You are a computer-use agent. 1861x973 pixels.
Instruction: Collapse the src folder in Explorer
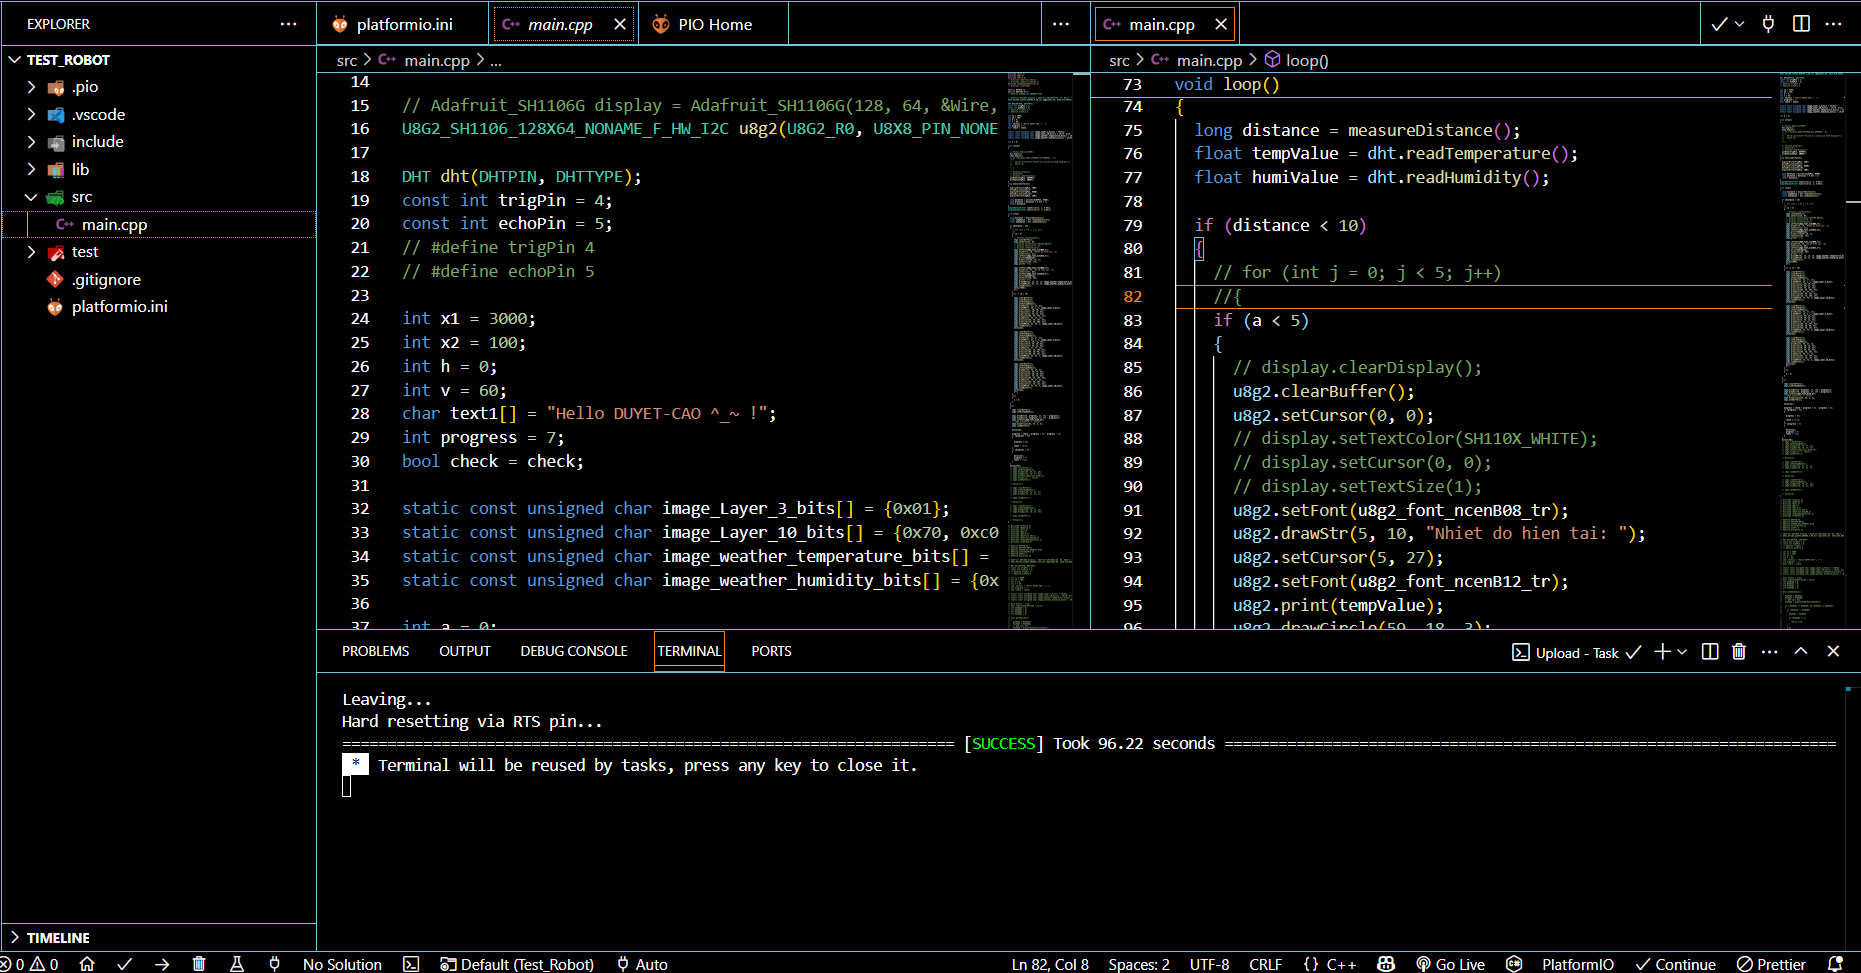coord(31,197)
